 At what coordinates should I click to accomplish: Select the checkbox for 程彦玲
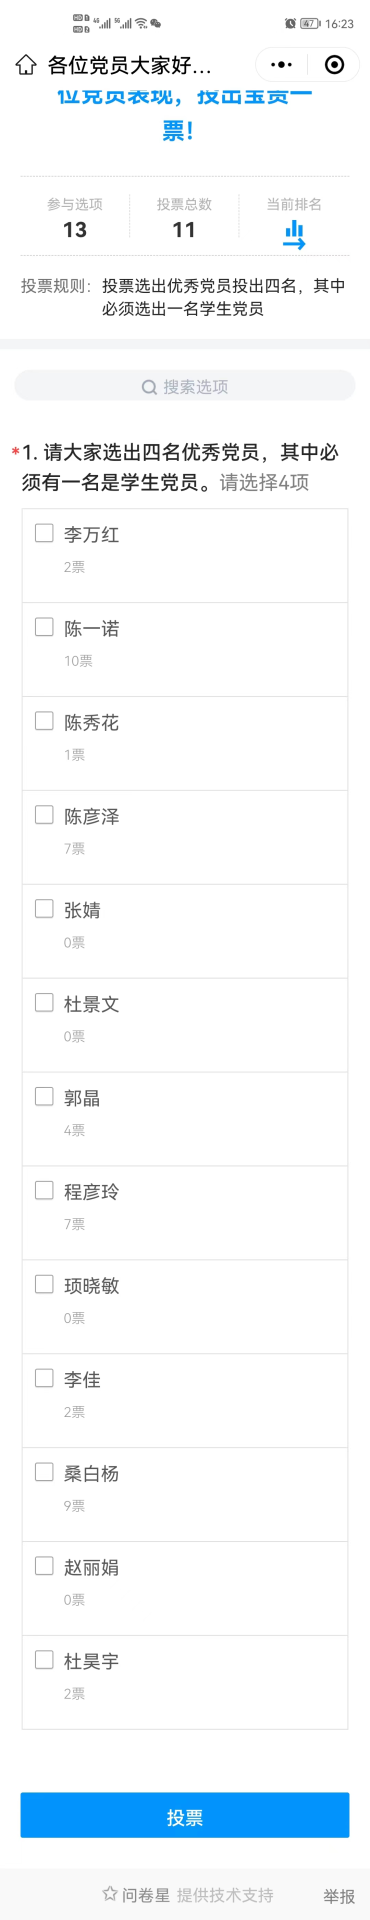click(44, 1190)
